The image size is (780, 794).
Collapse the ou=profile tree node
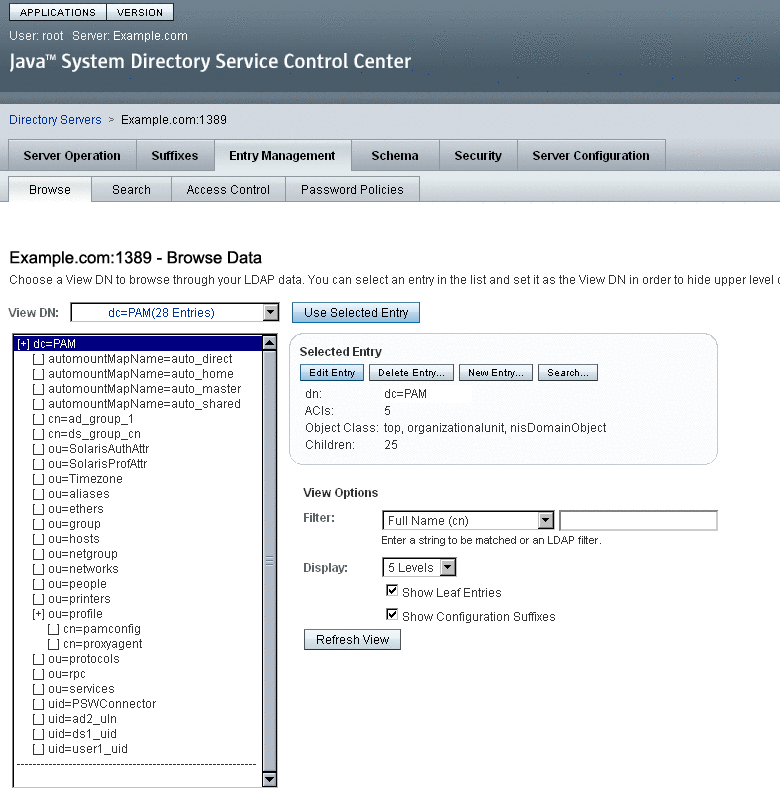pyautogui.click(x=38, y=614)
